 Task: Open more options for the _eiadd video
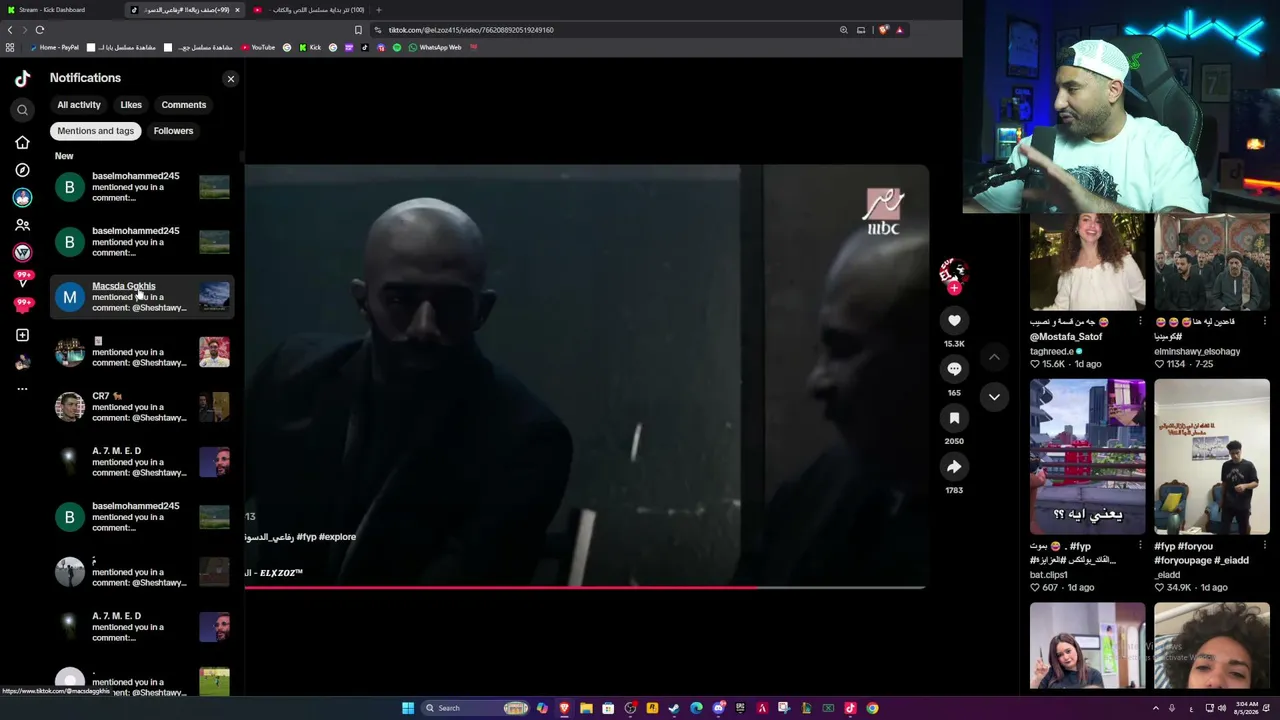1264,546
